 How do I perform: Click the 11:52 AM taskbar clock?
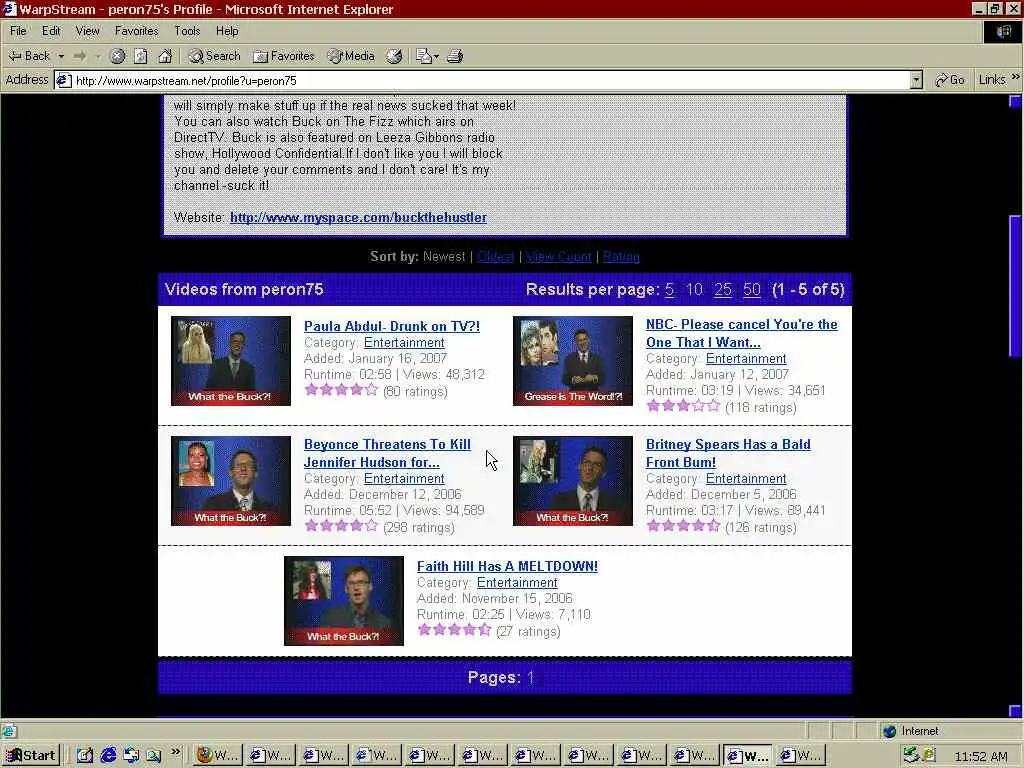(980, 756)
